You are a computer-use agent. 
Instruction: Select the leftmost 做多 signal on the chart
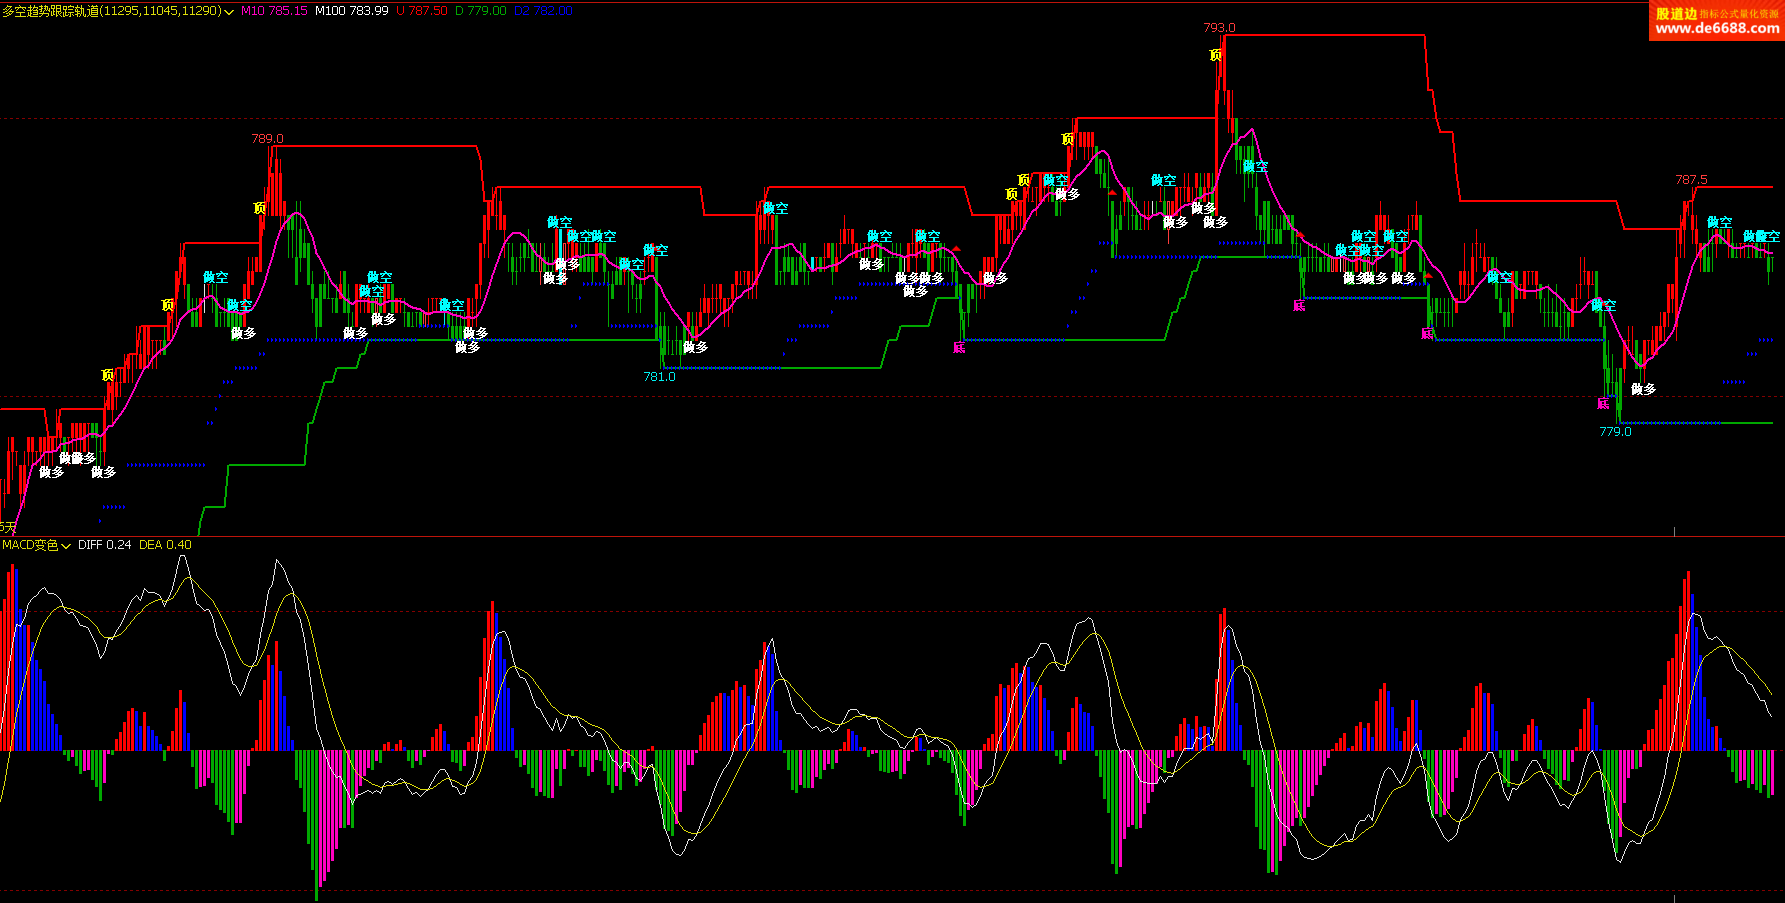(x=51, y=471)
